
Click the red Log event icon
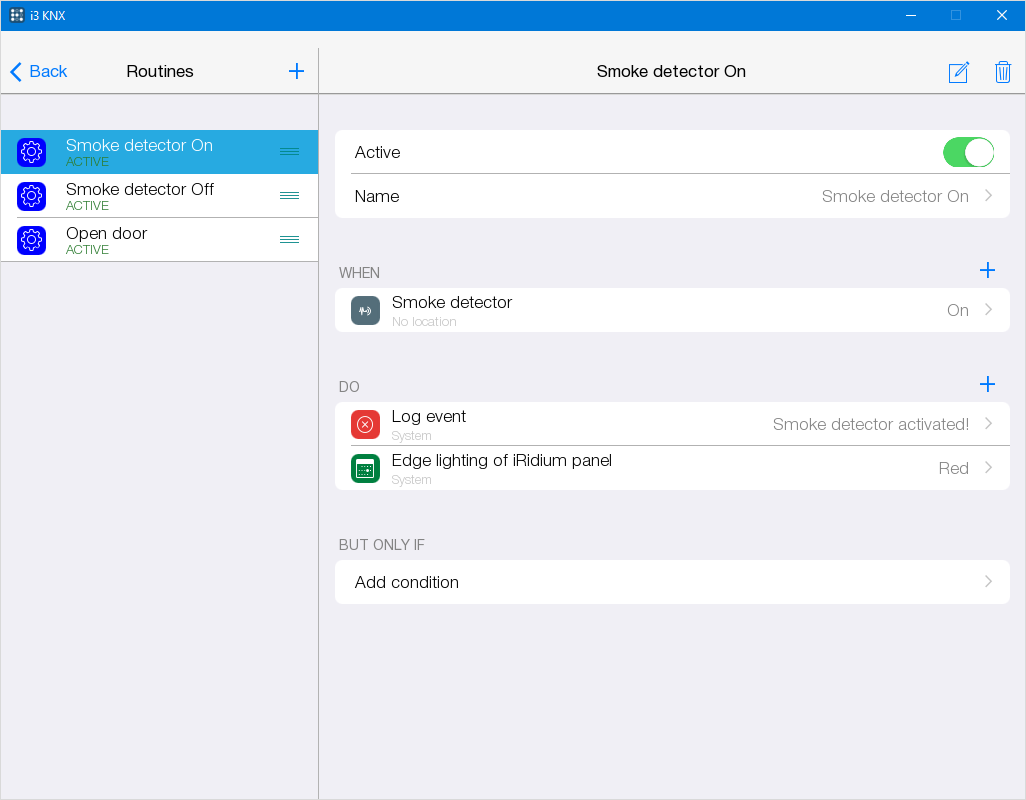coord(365,424)
